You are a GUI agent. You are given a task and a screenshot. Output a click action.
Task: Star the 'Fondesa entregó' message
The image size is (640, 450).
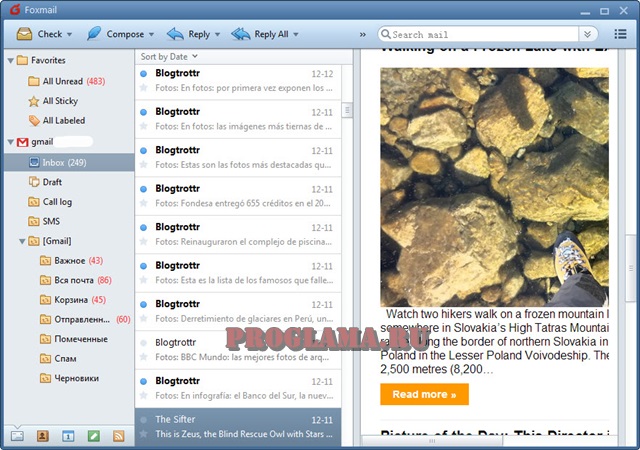click(143, 203)
